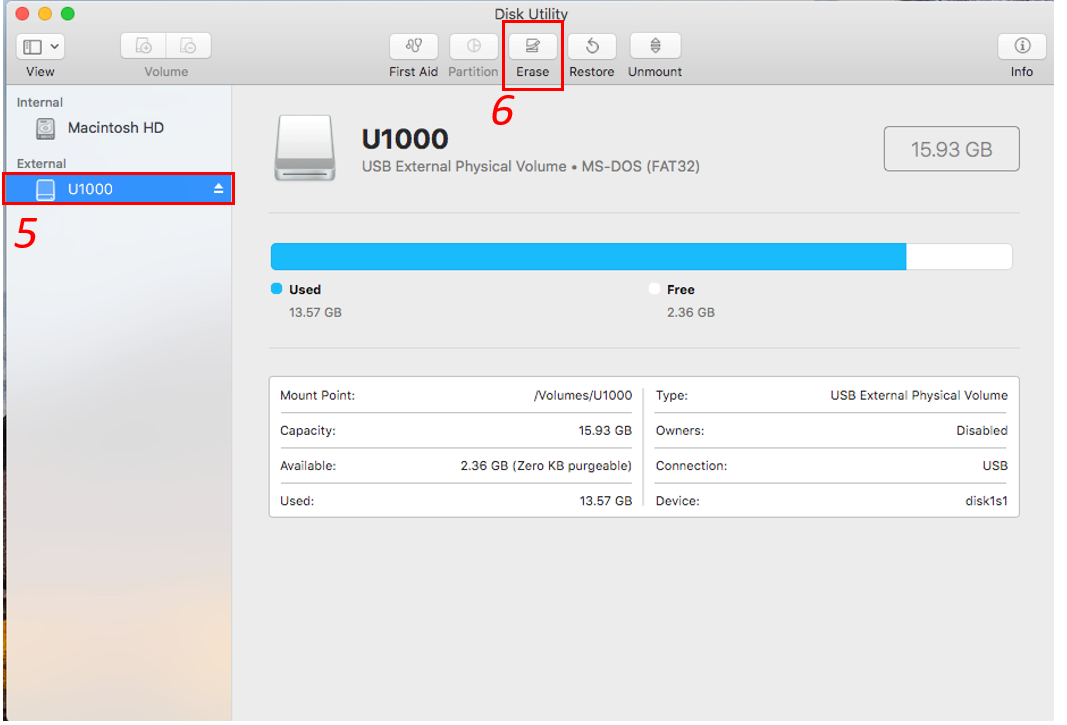This screenshot has width=1067, height=725.
Task: Click the MS-DOS (FAT32) subtitle text
Action: 640,167
